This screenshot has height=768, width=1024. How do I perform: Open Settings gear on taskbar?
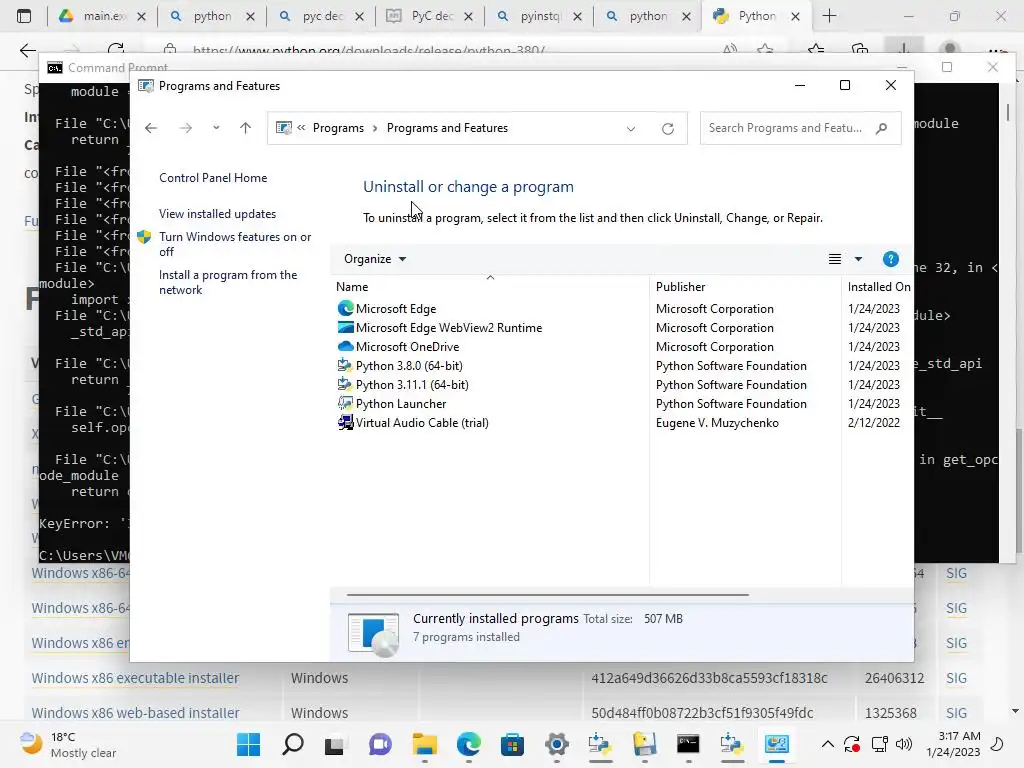[x=556, y=744]
